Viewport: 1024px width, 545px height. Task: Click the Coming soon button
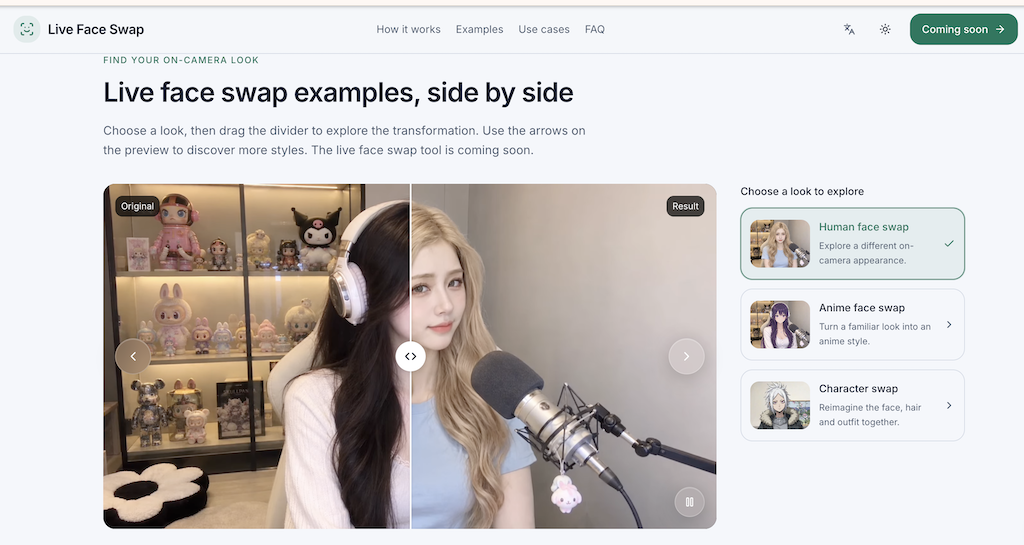click(x=963, y=29)
